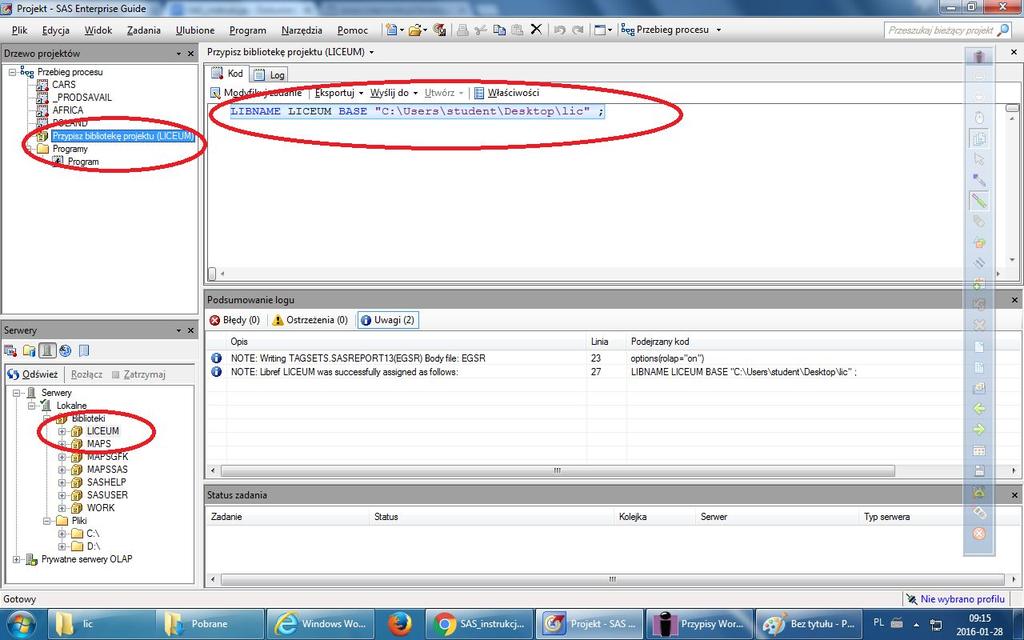Expand Prywatne serwery OLAP node
The image size is (1024, 640).
16,559
